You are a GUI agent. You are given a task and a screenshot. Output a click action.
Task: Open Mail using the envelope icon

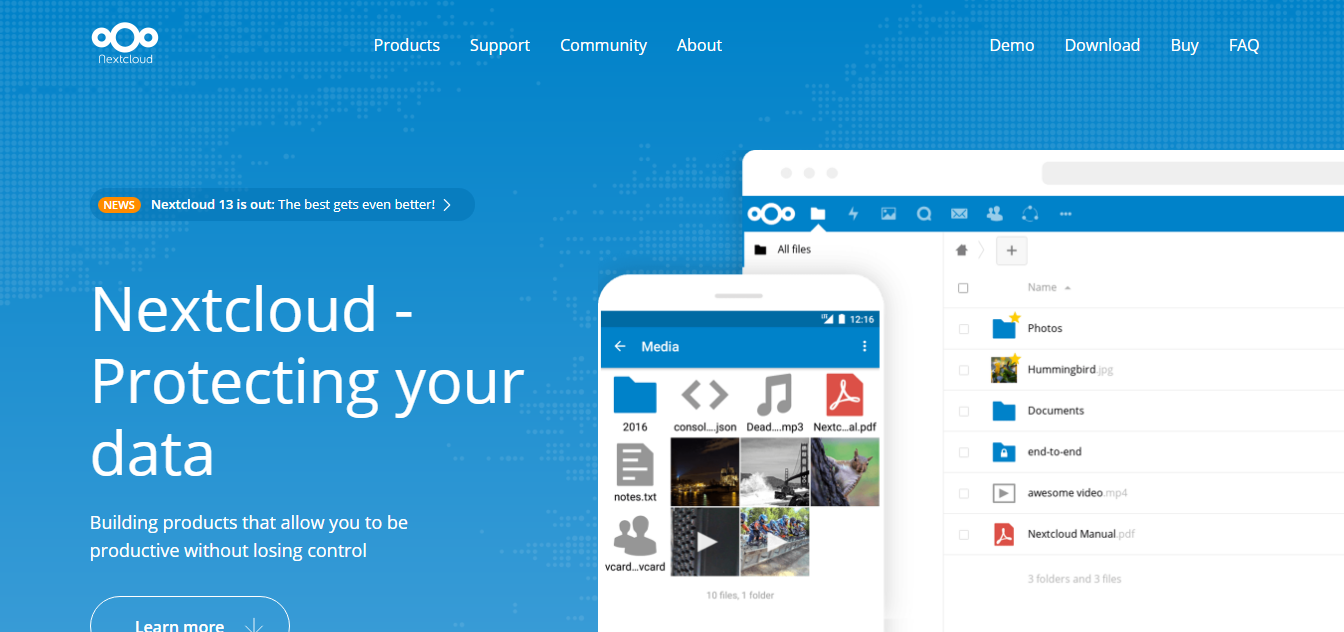tap(959, 213)
